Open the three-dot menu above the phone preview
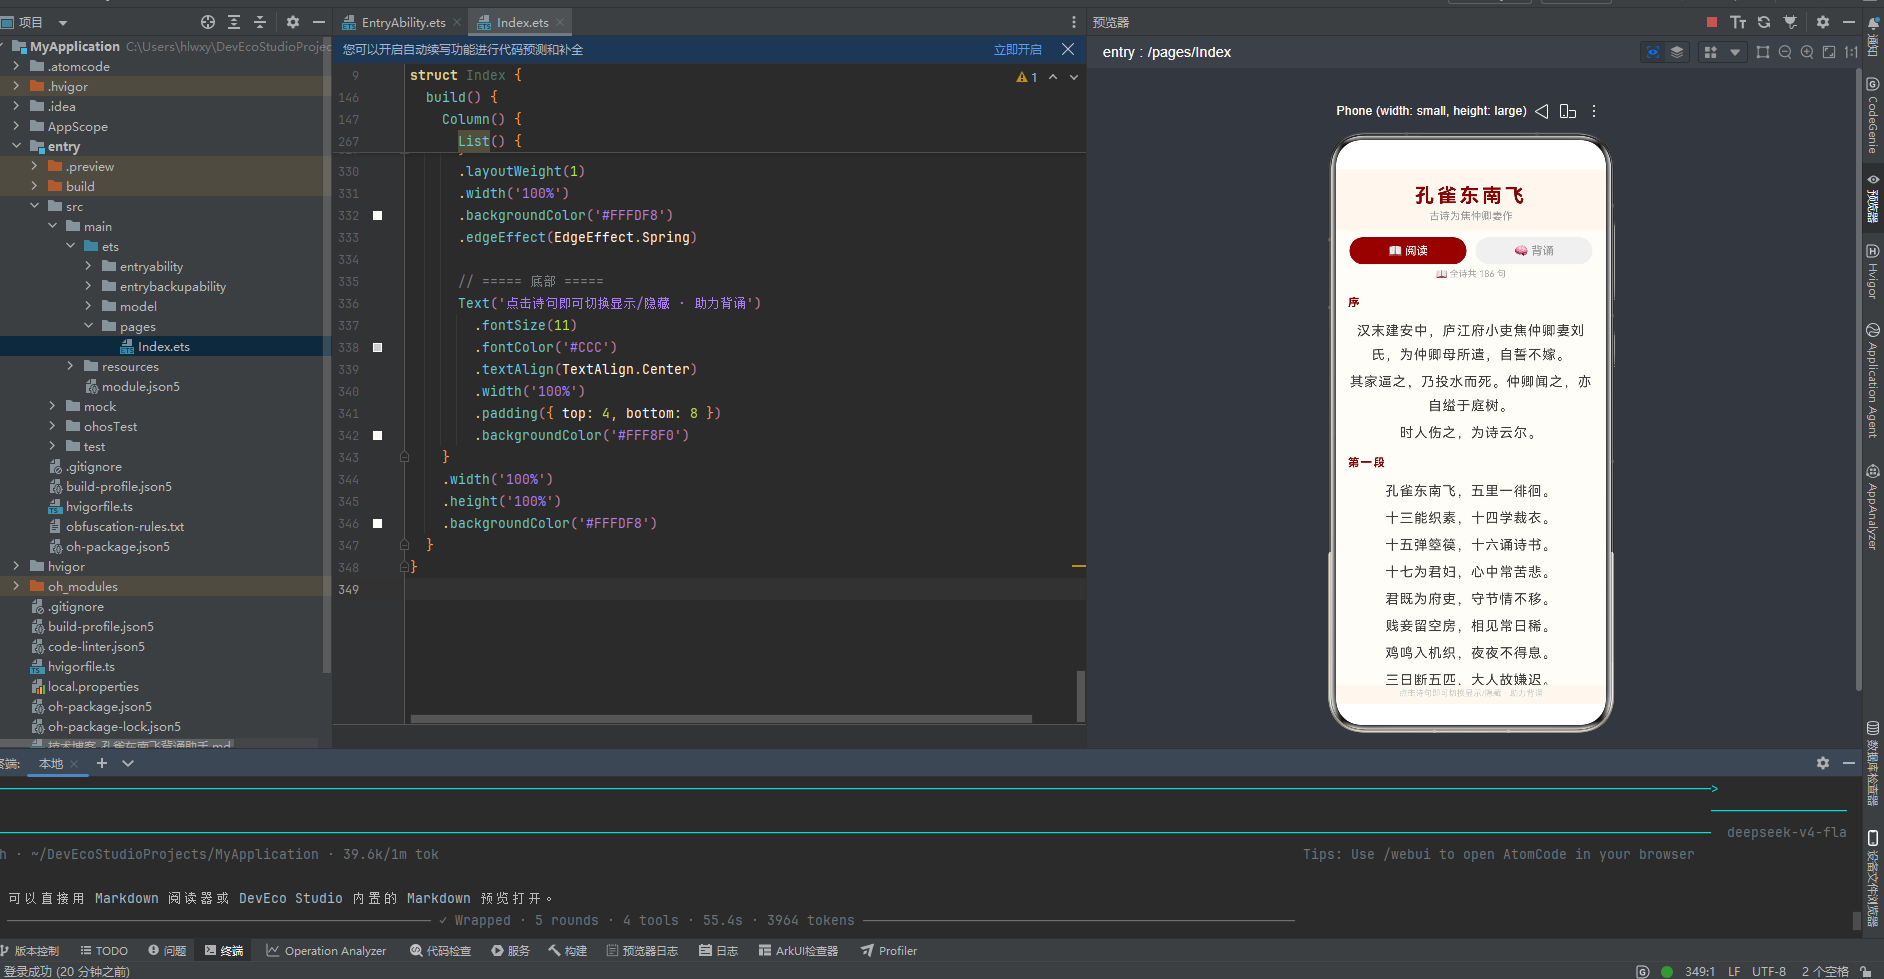 1594,111
